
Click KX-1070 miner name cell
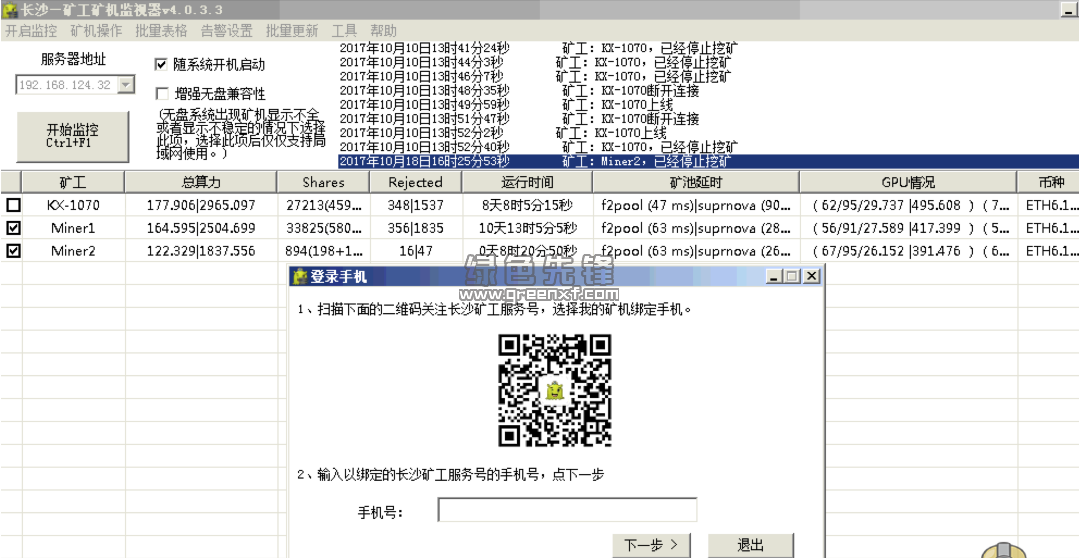[73, 205]
